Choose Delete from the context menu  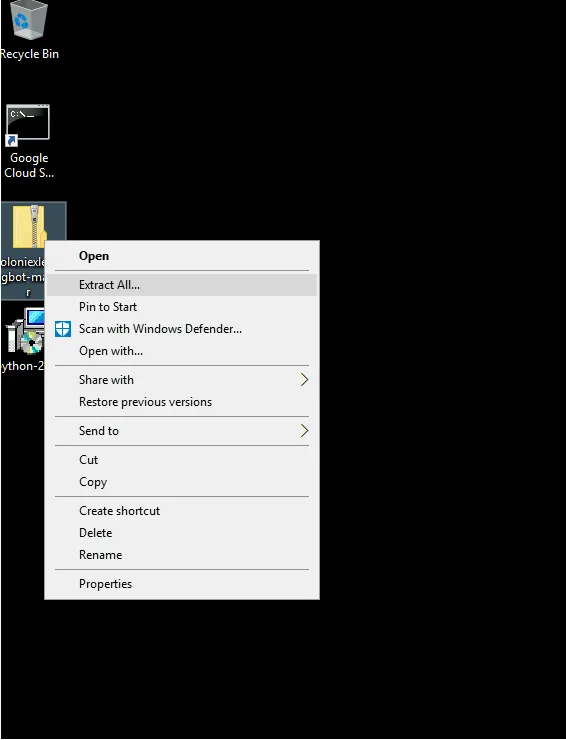click(182, 533)
